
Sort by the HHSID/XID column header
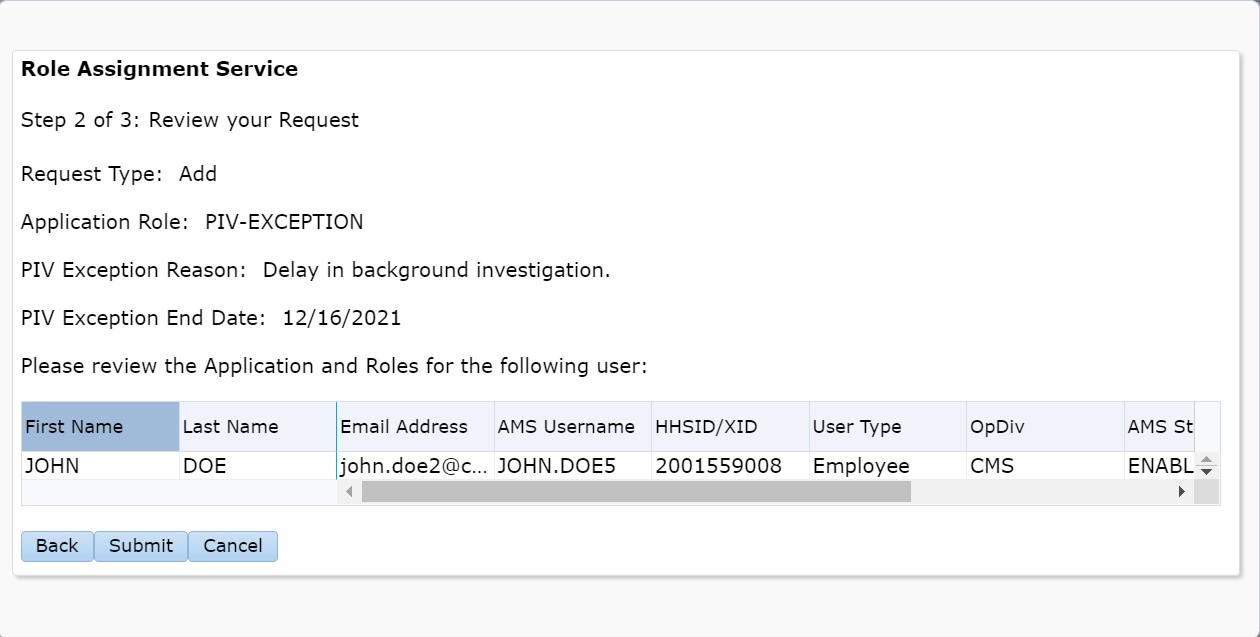(x=730, y=427)
